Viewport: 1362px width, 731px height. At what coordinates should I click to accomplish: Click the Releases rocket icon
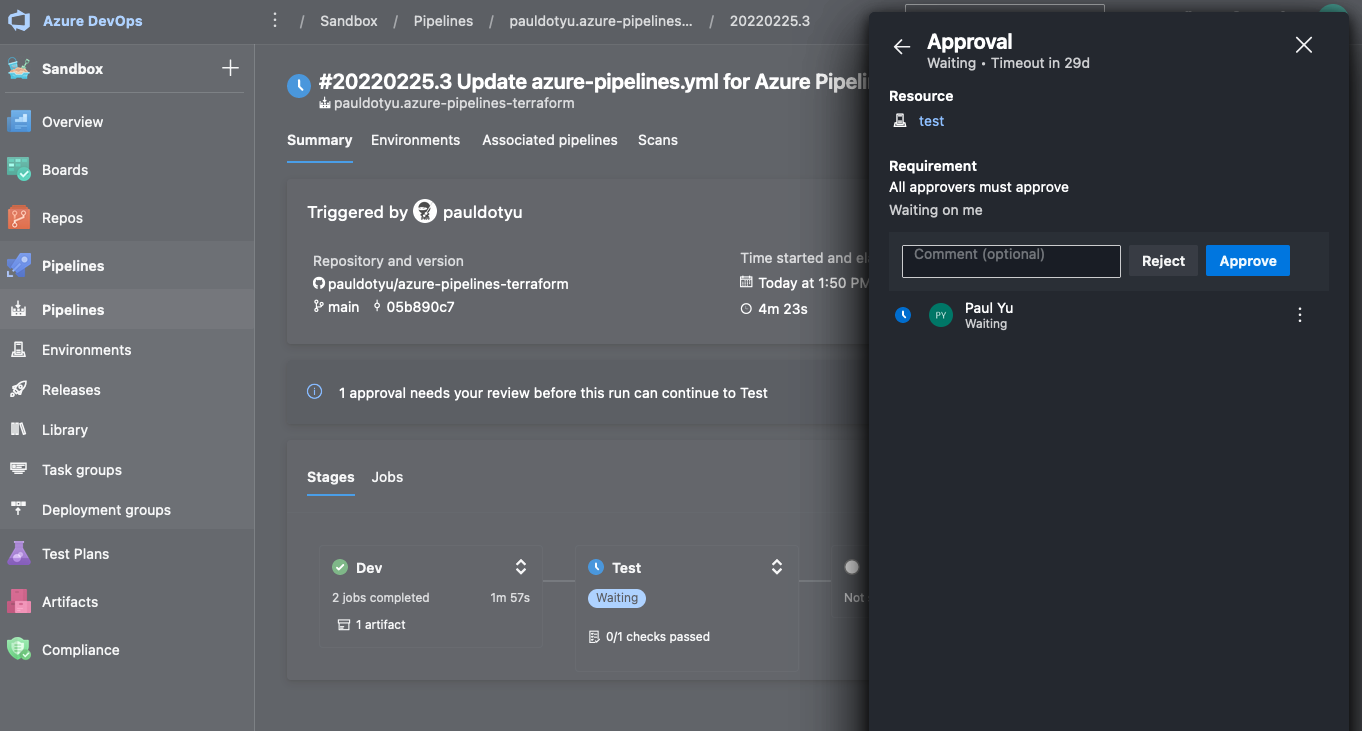(19, 390)
